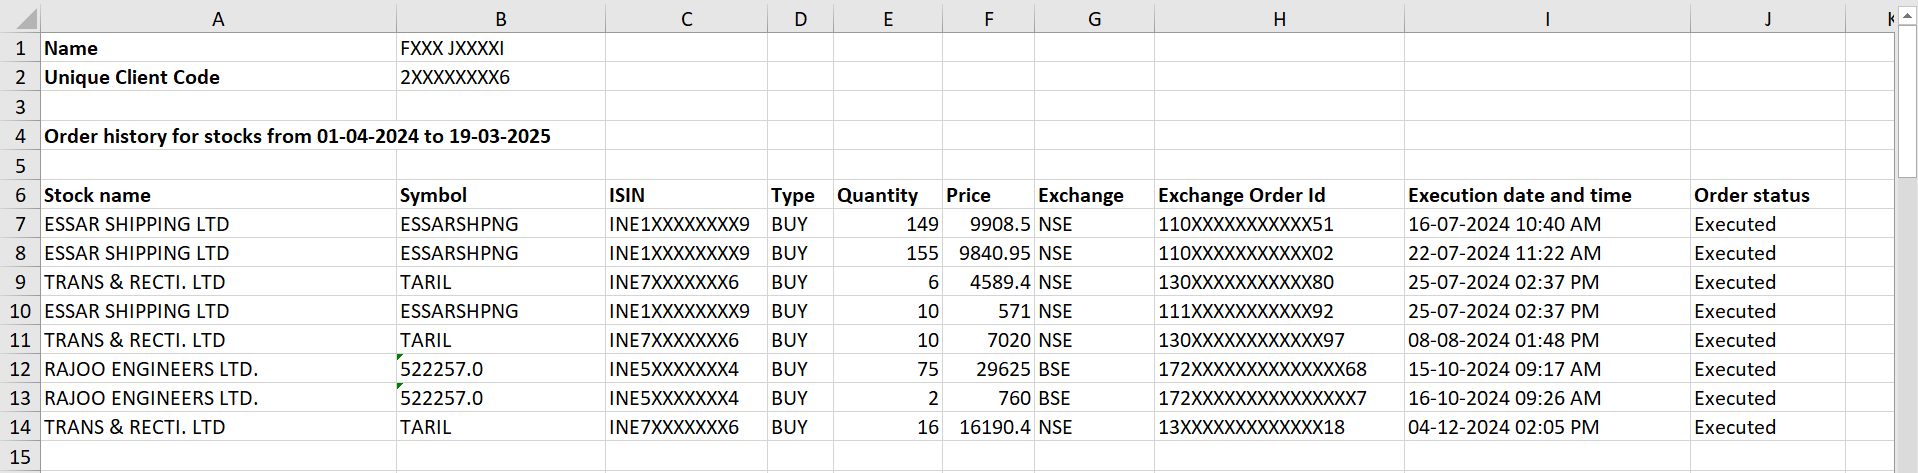Click the vertical scrollbar up arrow
Viewport: 1918px width, 473px height.
click(1907, 17)
